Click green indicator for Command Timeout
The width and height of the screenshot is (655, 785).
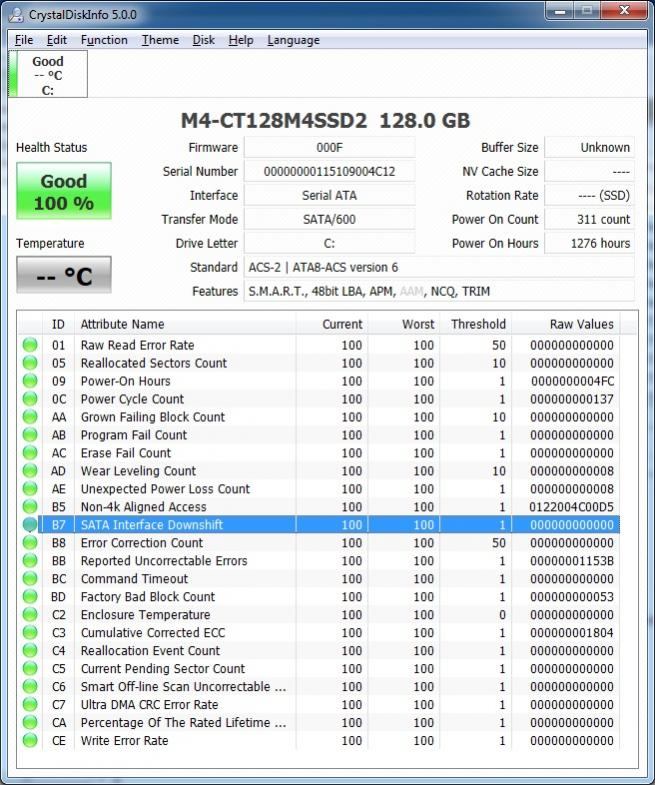coord(30,579)
